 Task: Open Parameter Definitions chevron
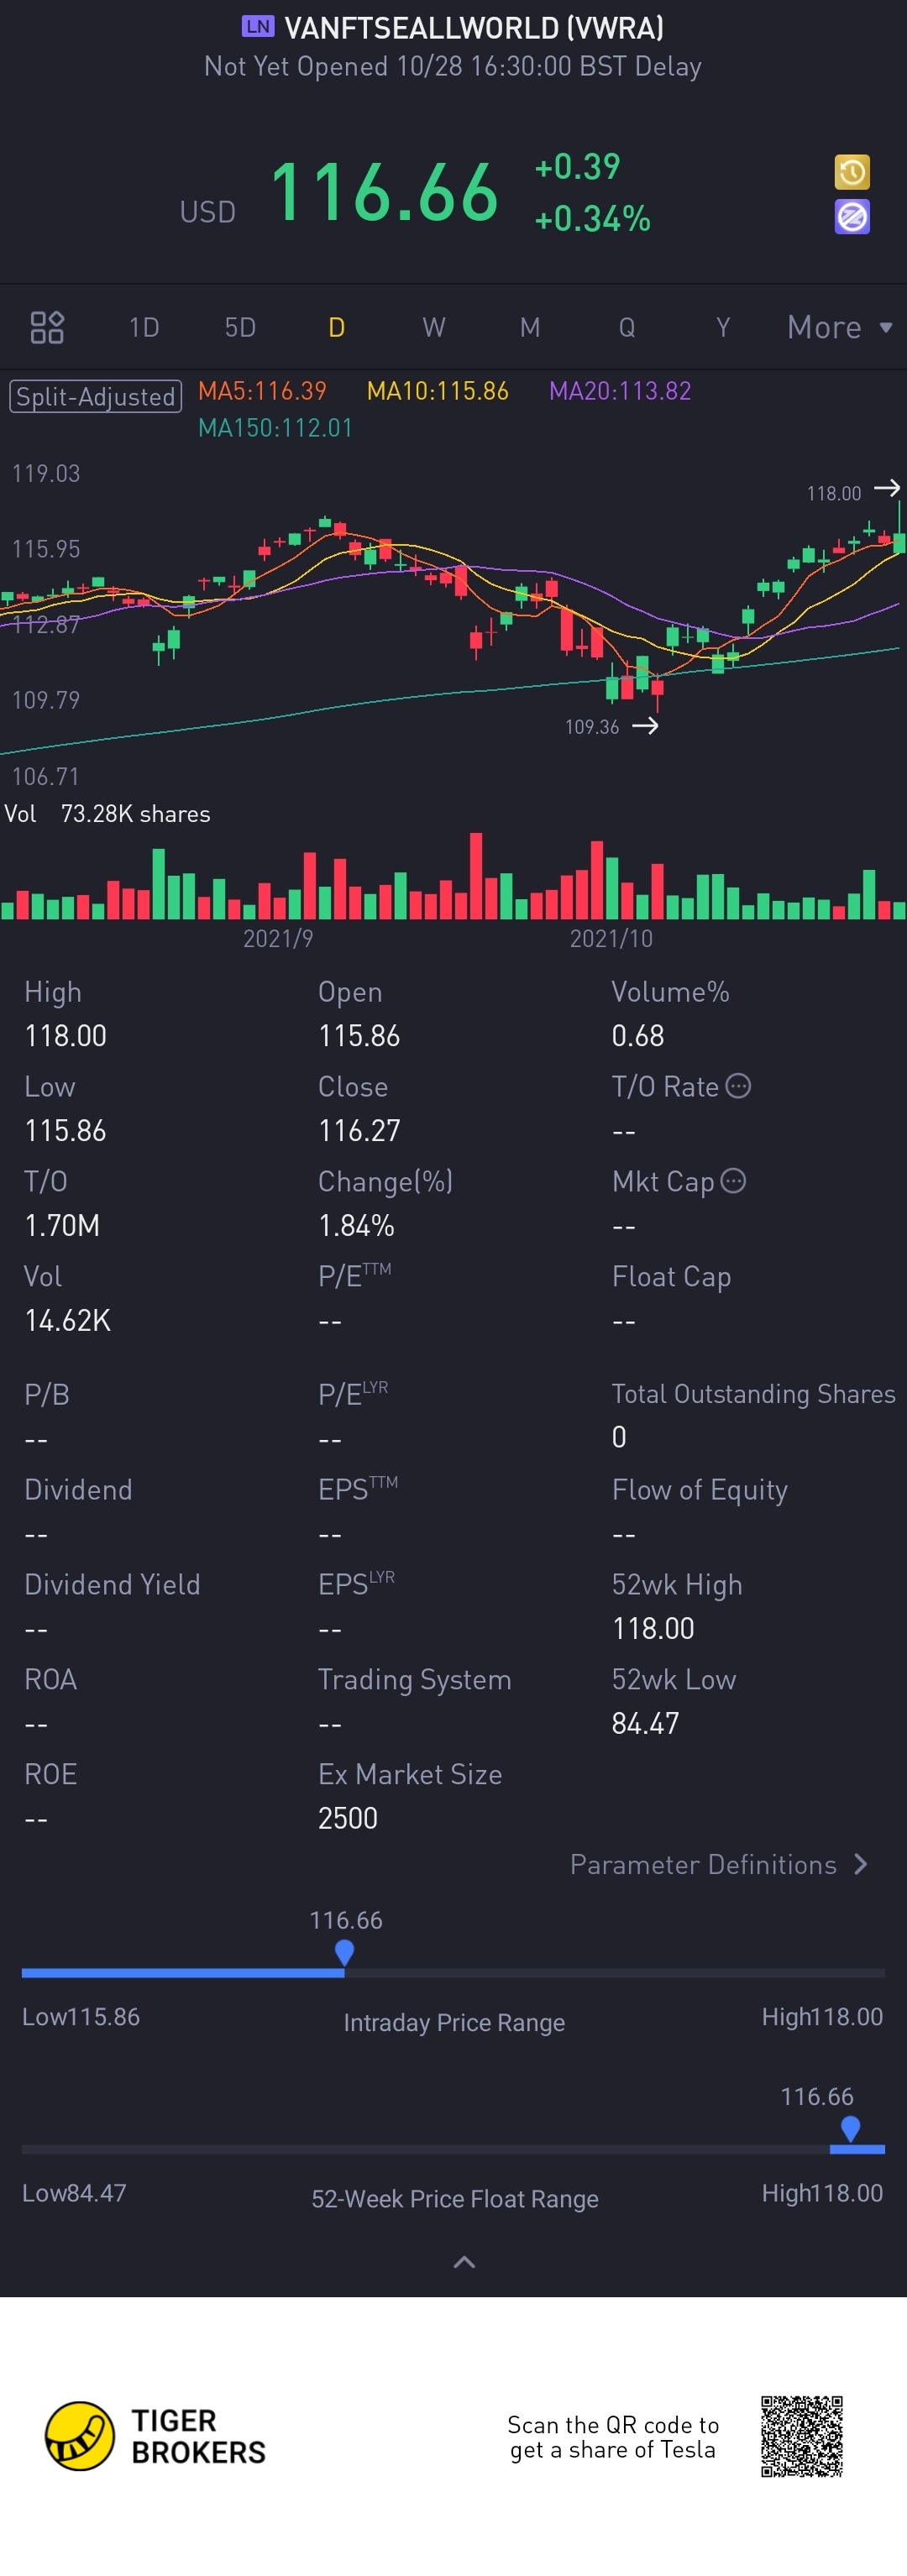pos(861,1864)
